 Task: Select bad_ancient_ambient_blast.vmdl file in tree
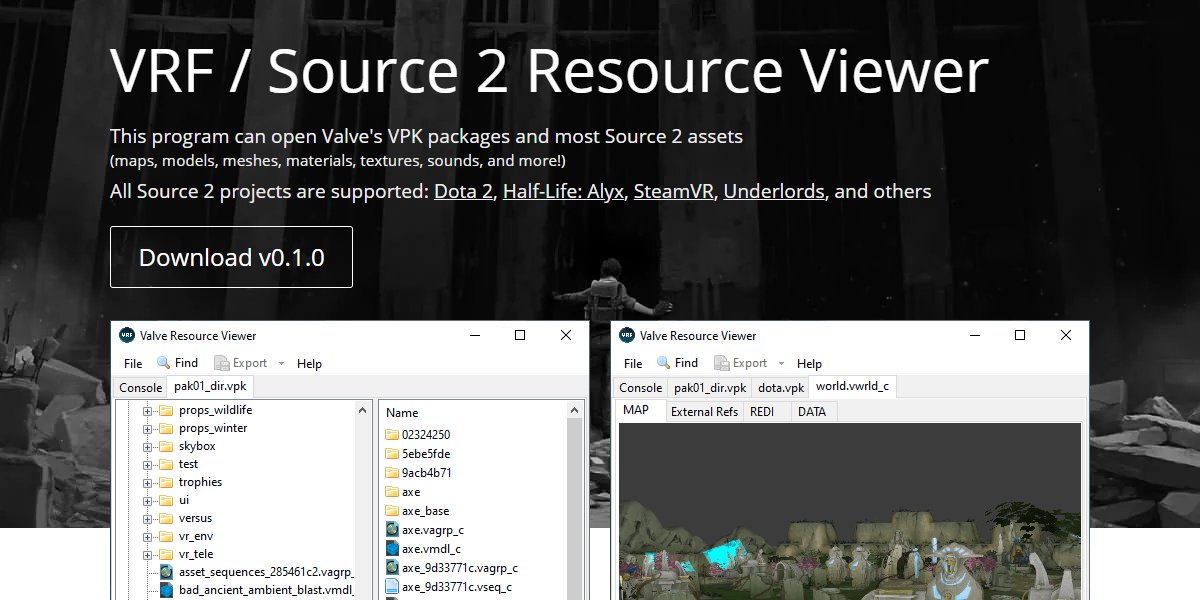(266, 590)
